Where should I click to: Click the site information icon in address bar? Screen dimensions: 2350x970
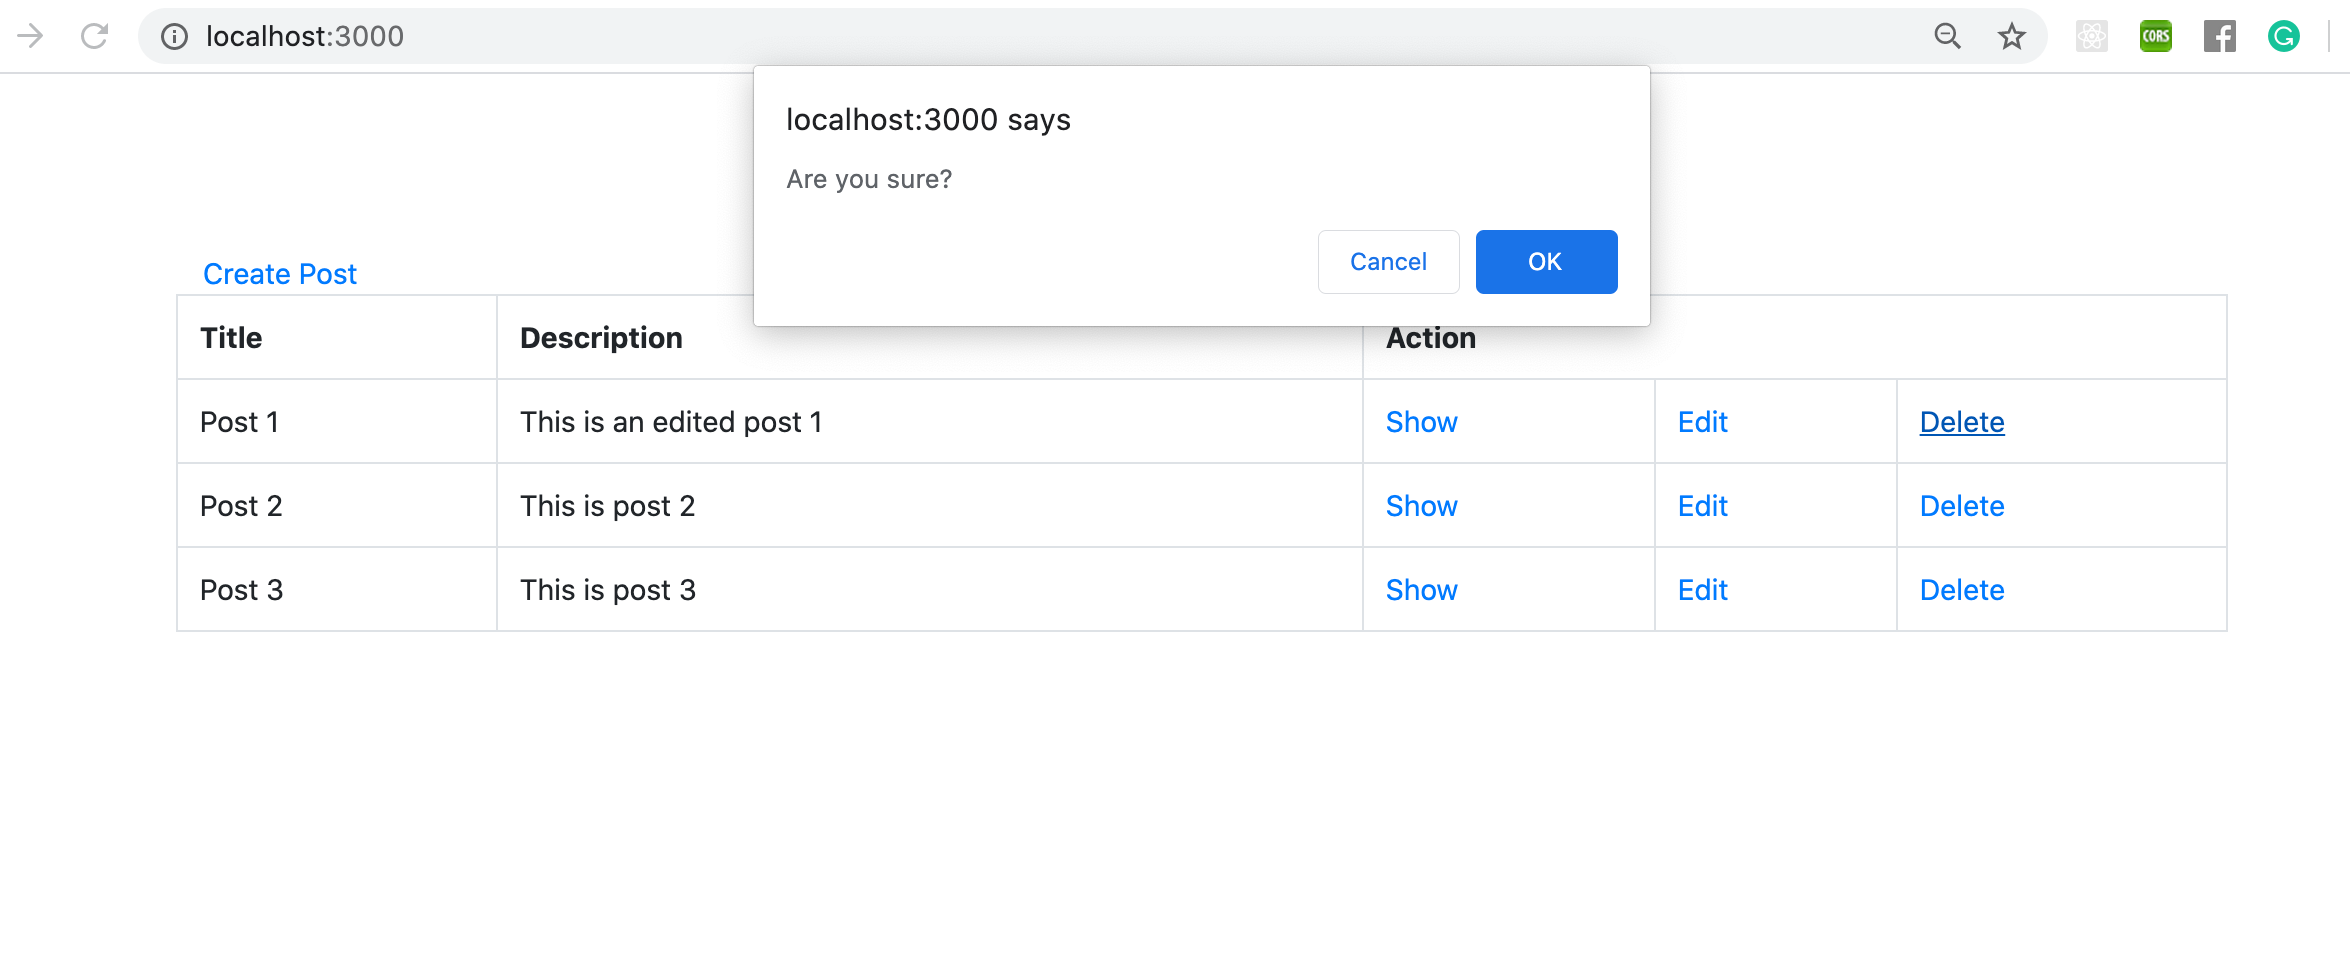tap(175, 37)
